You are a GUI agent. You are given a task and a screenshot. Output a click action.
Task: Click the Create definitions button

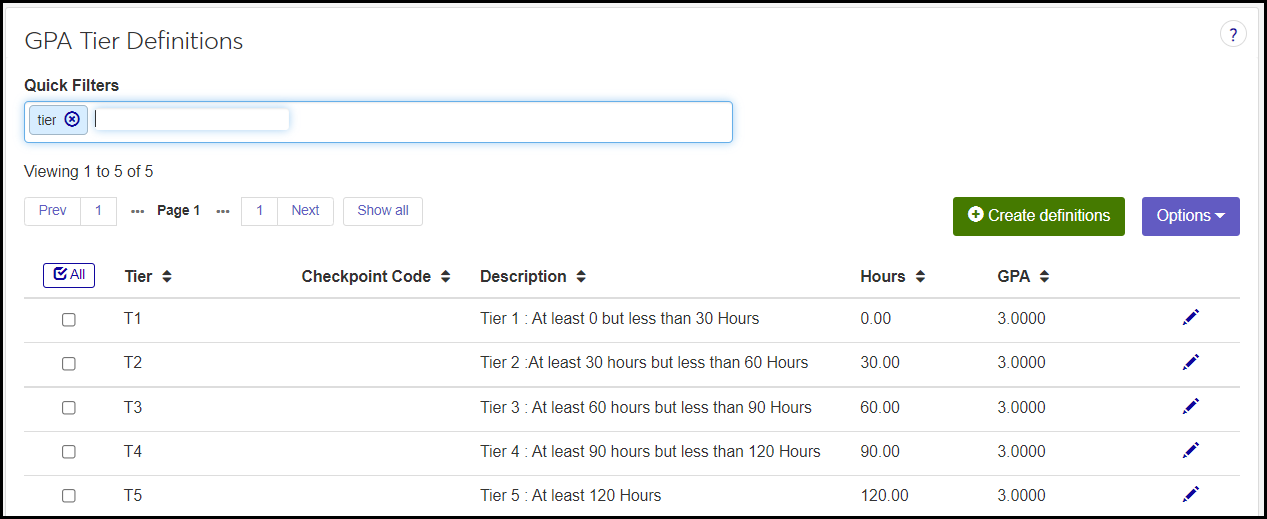coord(1038,216)
